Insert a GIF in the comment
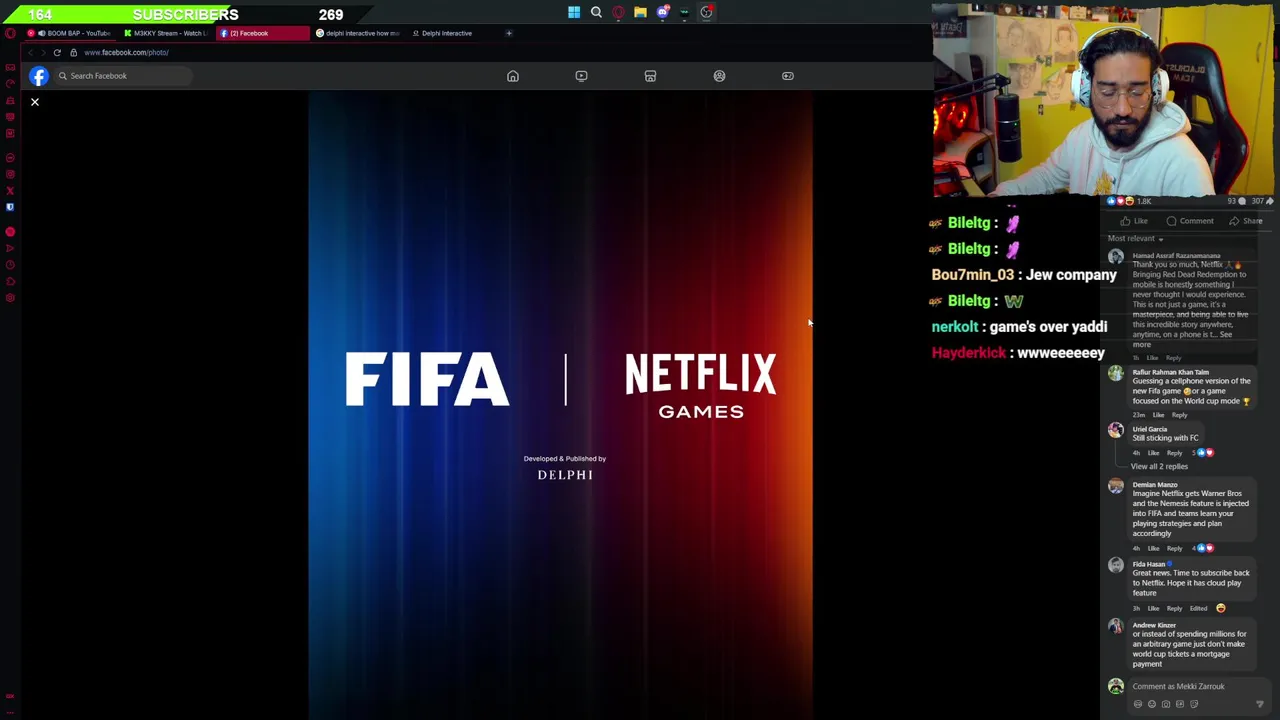 pyautogui.click(x=1180, y=704)
